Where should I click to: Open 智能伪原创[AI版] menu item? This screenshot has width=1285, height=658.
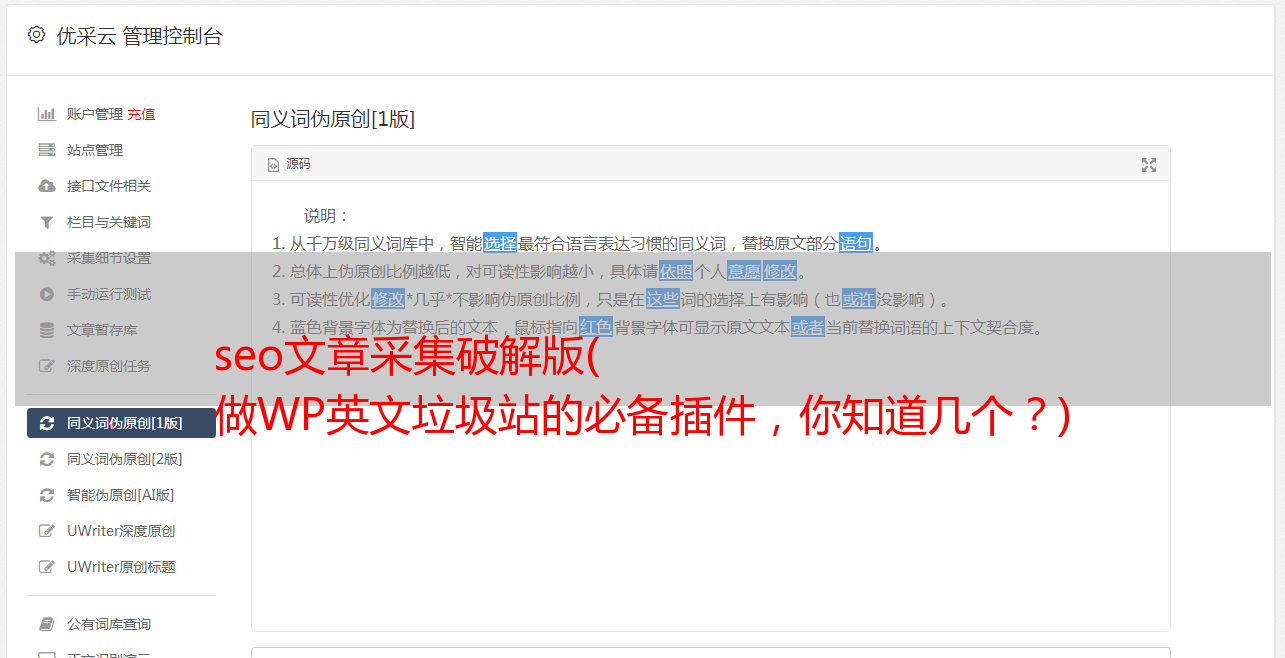[121, 495]
